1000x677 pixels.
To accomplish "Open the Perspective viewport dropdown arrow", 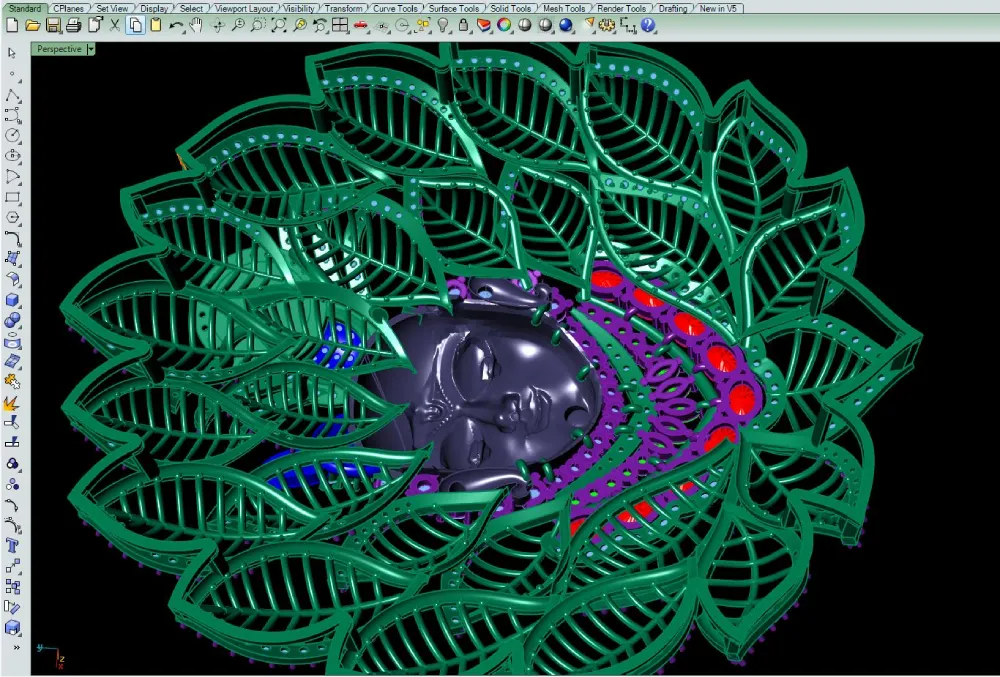I will (x=91, y=49).
